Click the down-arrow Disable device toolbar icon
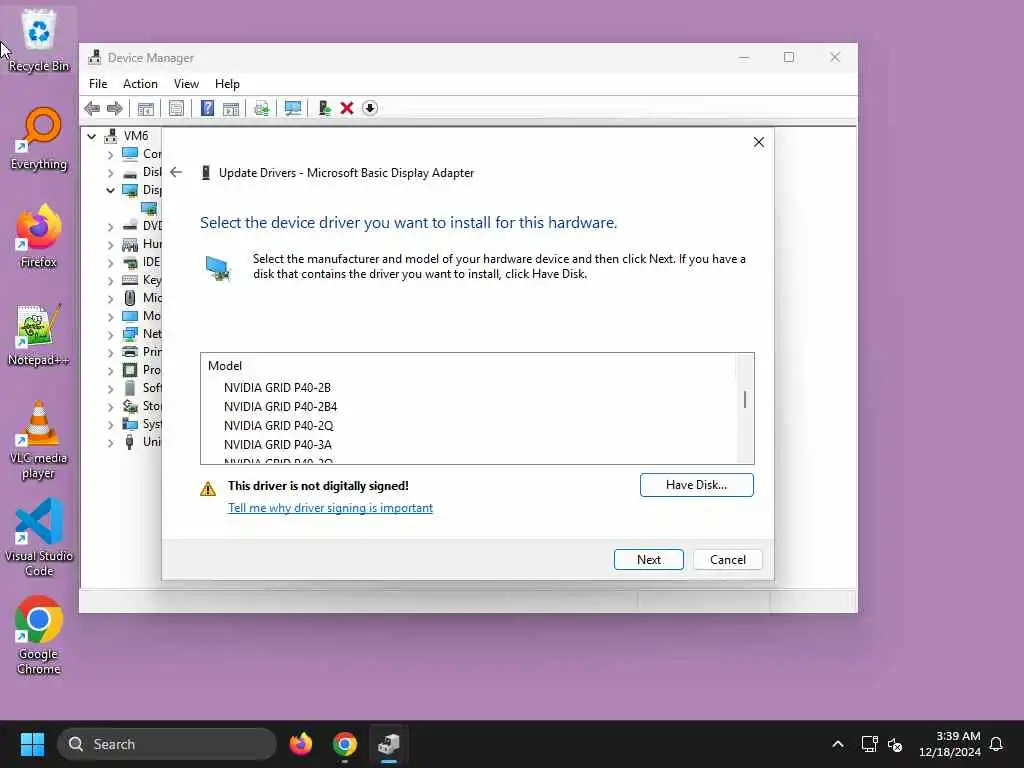The height and width of the screenshot is (768, 1024). click(x=370, y=108)
